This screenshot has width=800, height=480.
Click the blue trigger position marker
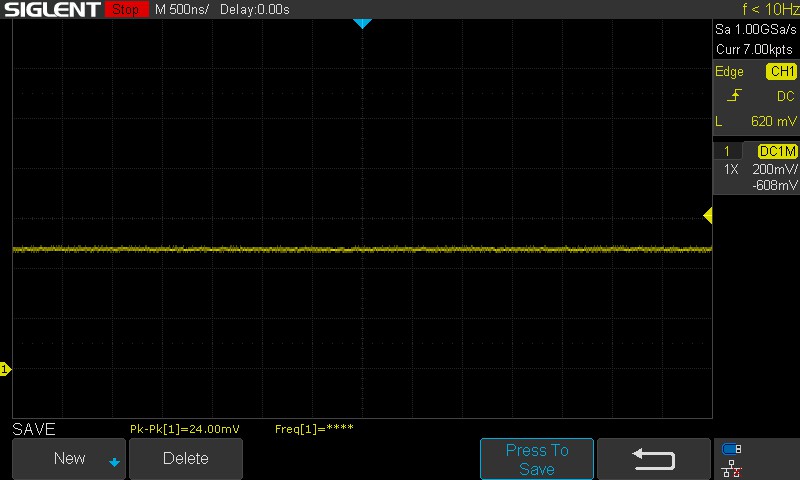click(362, 23)
